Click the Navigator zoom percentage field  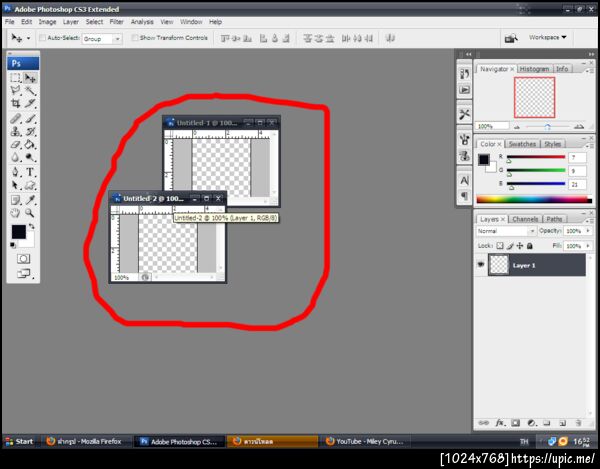tap(492, 126)
